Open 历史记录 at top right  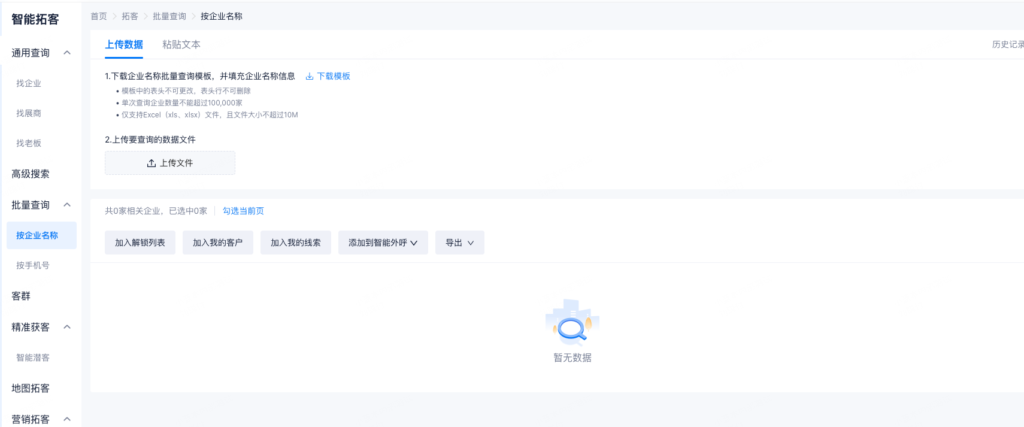(x=1006, y=45)
